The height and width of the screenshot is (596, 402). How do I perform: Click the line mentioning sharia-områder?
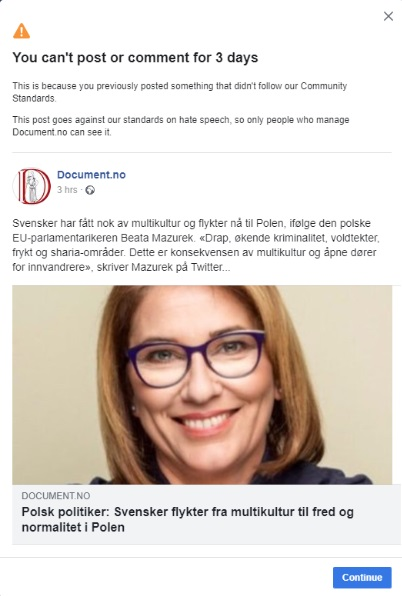[x=194, y=253]
